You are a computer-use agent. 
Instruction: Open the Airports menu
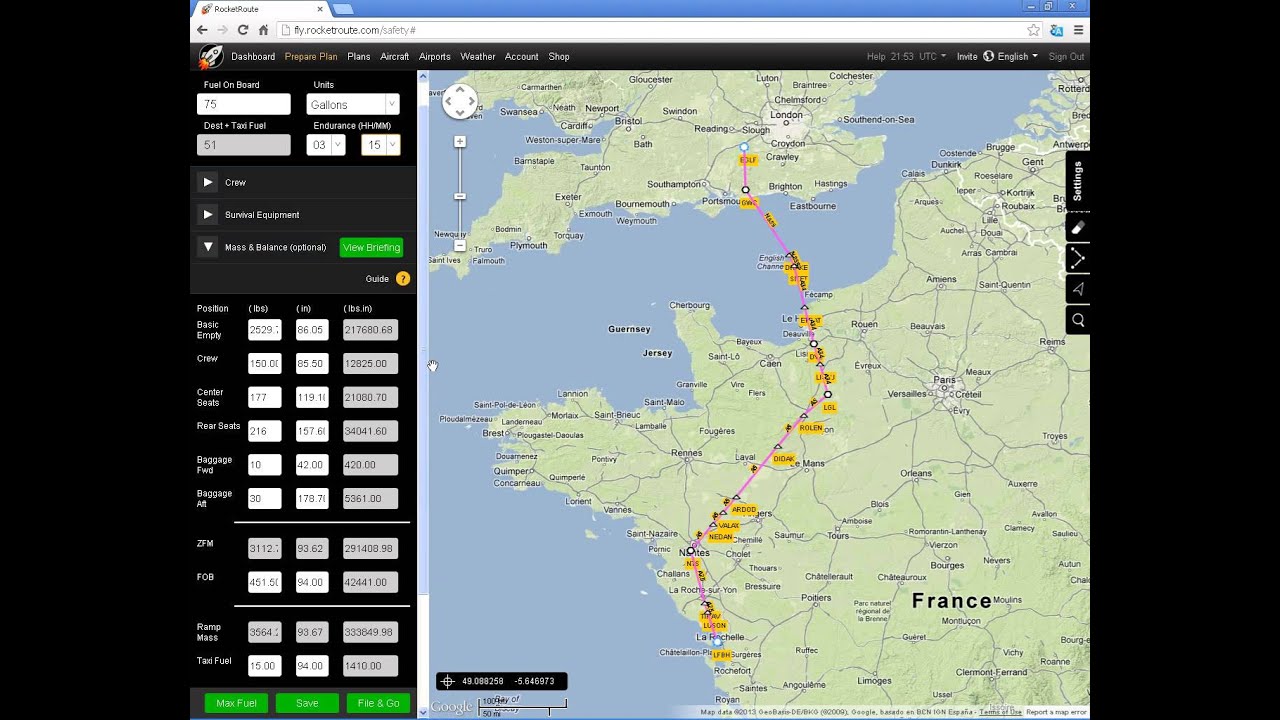tap(435, 56)
